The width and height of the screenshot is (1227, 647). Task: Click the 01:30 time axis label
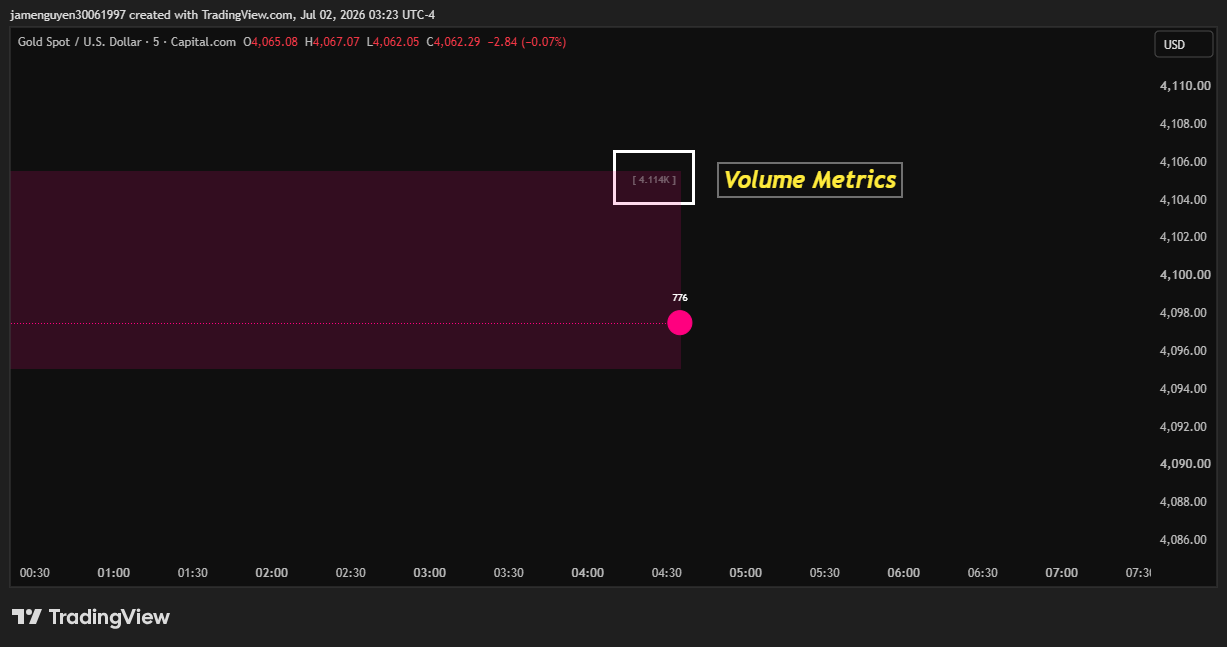[x=193, y=573]
